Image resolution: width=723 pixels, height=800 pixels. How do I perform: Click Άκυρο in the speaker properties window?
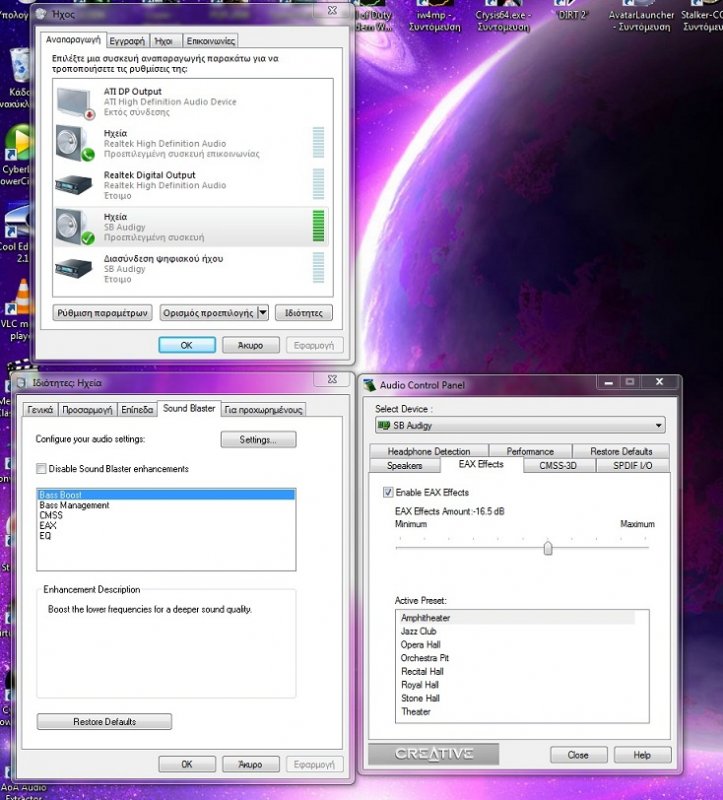[x=251, y=764]
